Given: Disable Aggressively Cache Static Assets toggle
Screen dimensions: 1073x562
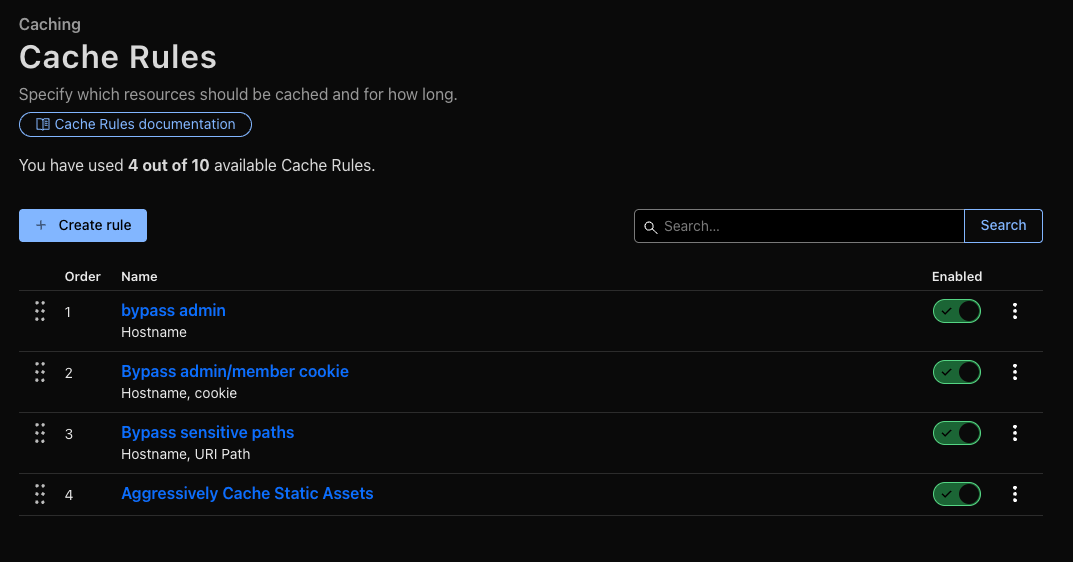Looking at the screenshot, I should click(957, 494).
